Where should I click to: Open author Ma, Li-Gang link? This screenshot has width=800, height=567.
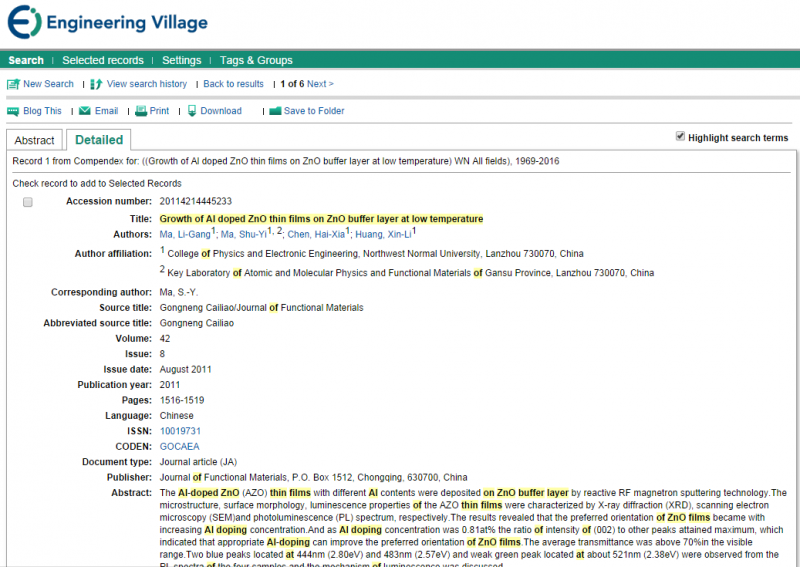pos(185,234)
